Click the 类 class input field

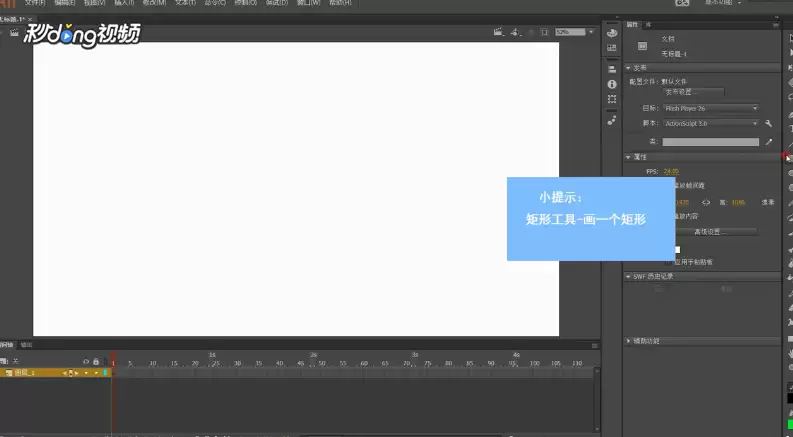pos(711,142)
